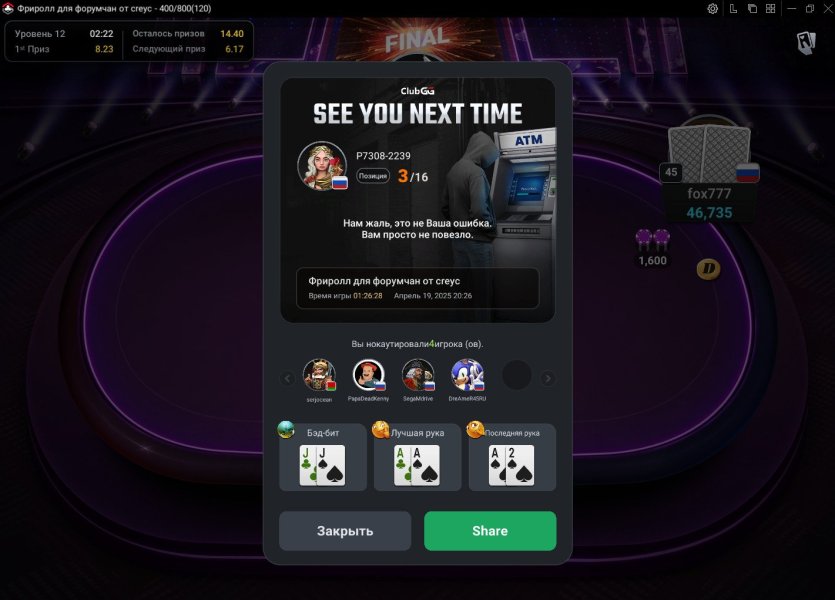Click fox777's face-down cards

(x=709, y=153)
